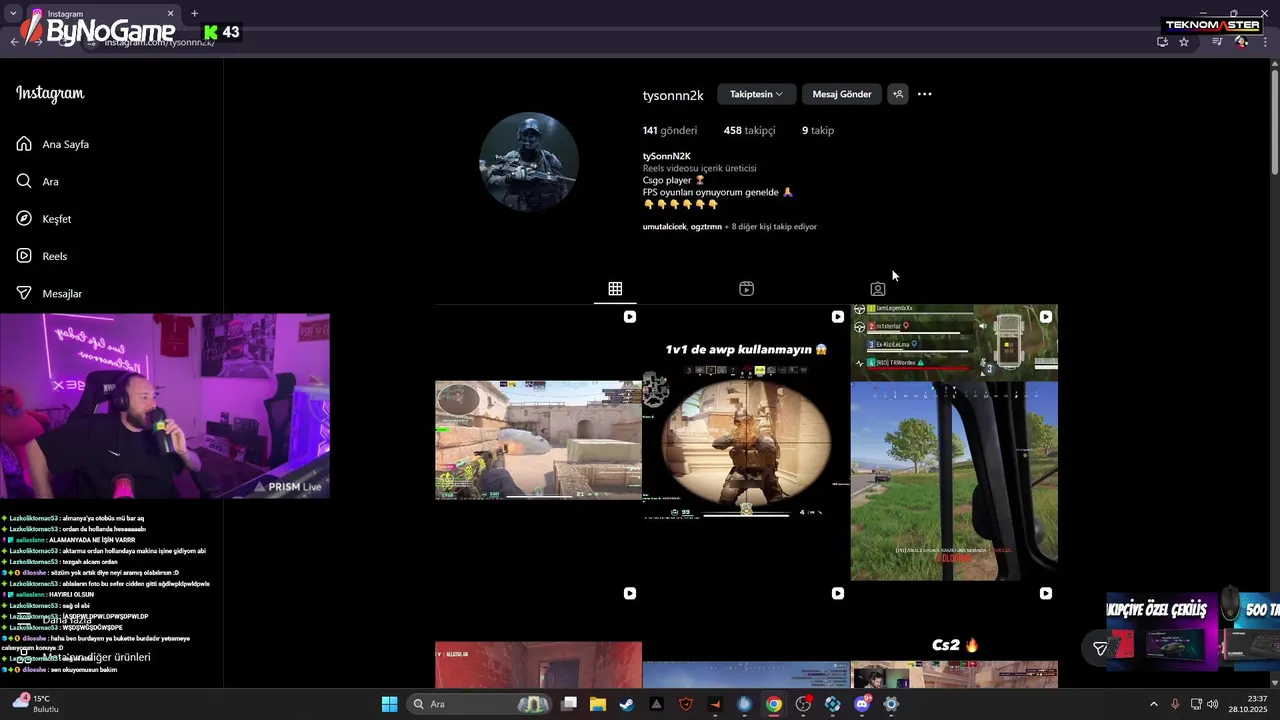The width and height of the screenshot is (1280, 720).
Task: Open File Explorer from the taskbar
Action: pos(598,704)
